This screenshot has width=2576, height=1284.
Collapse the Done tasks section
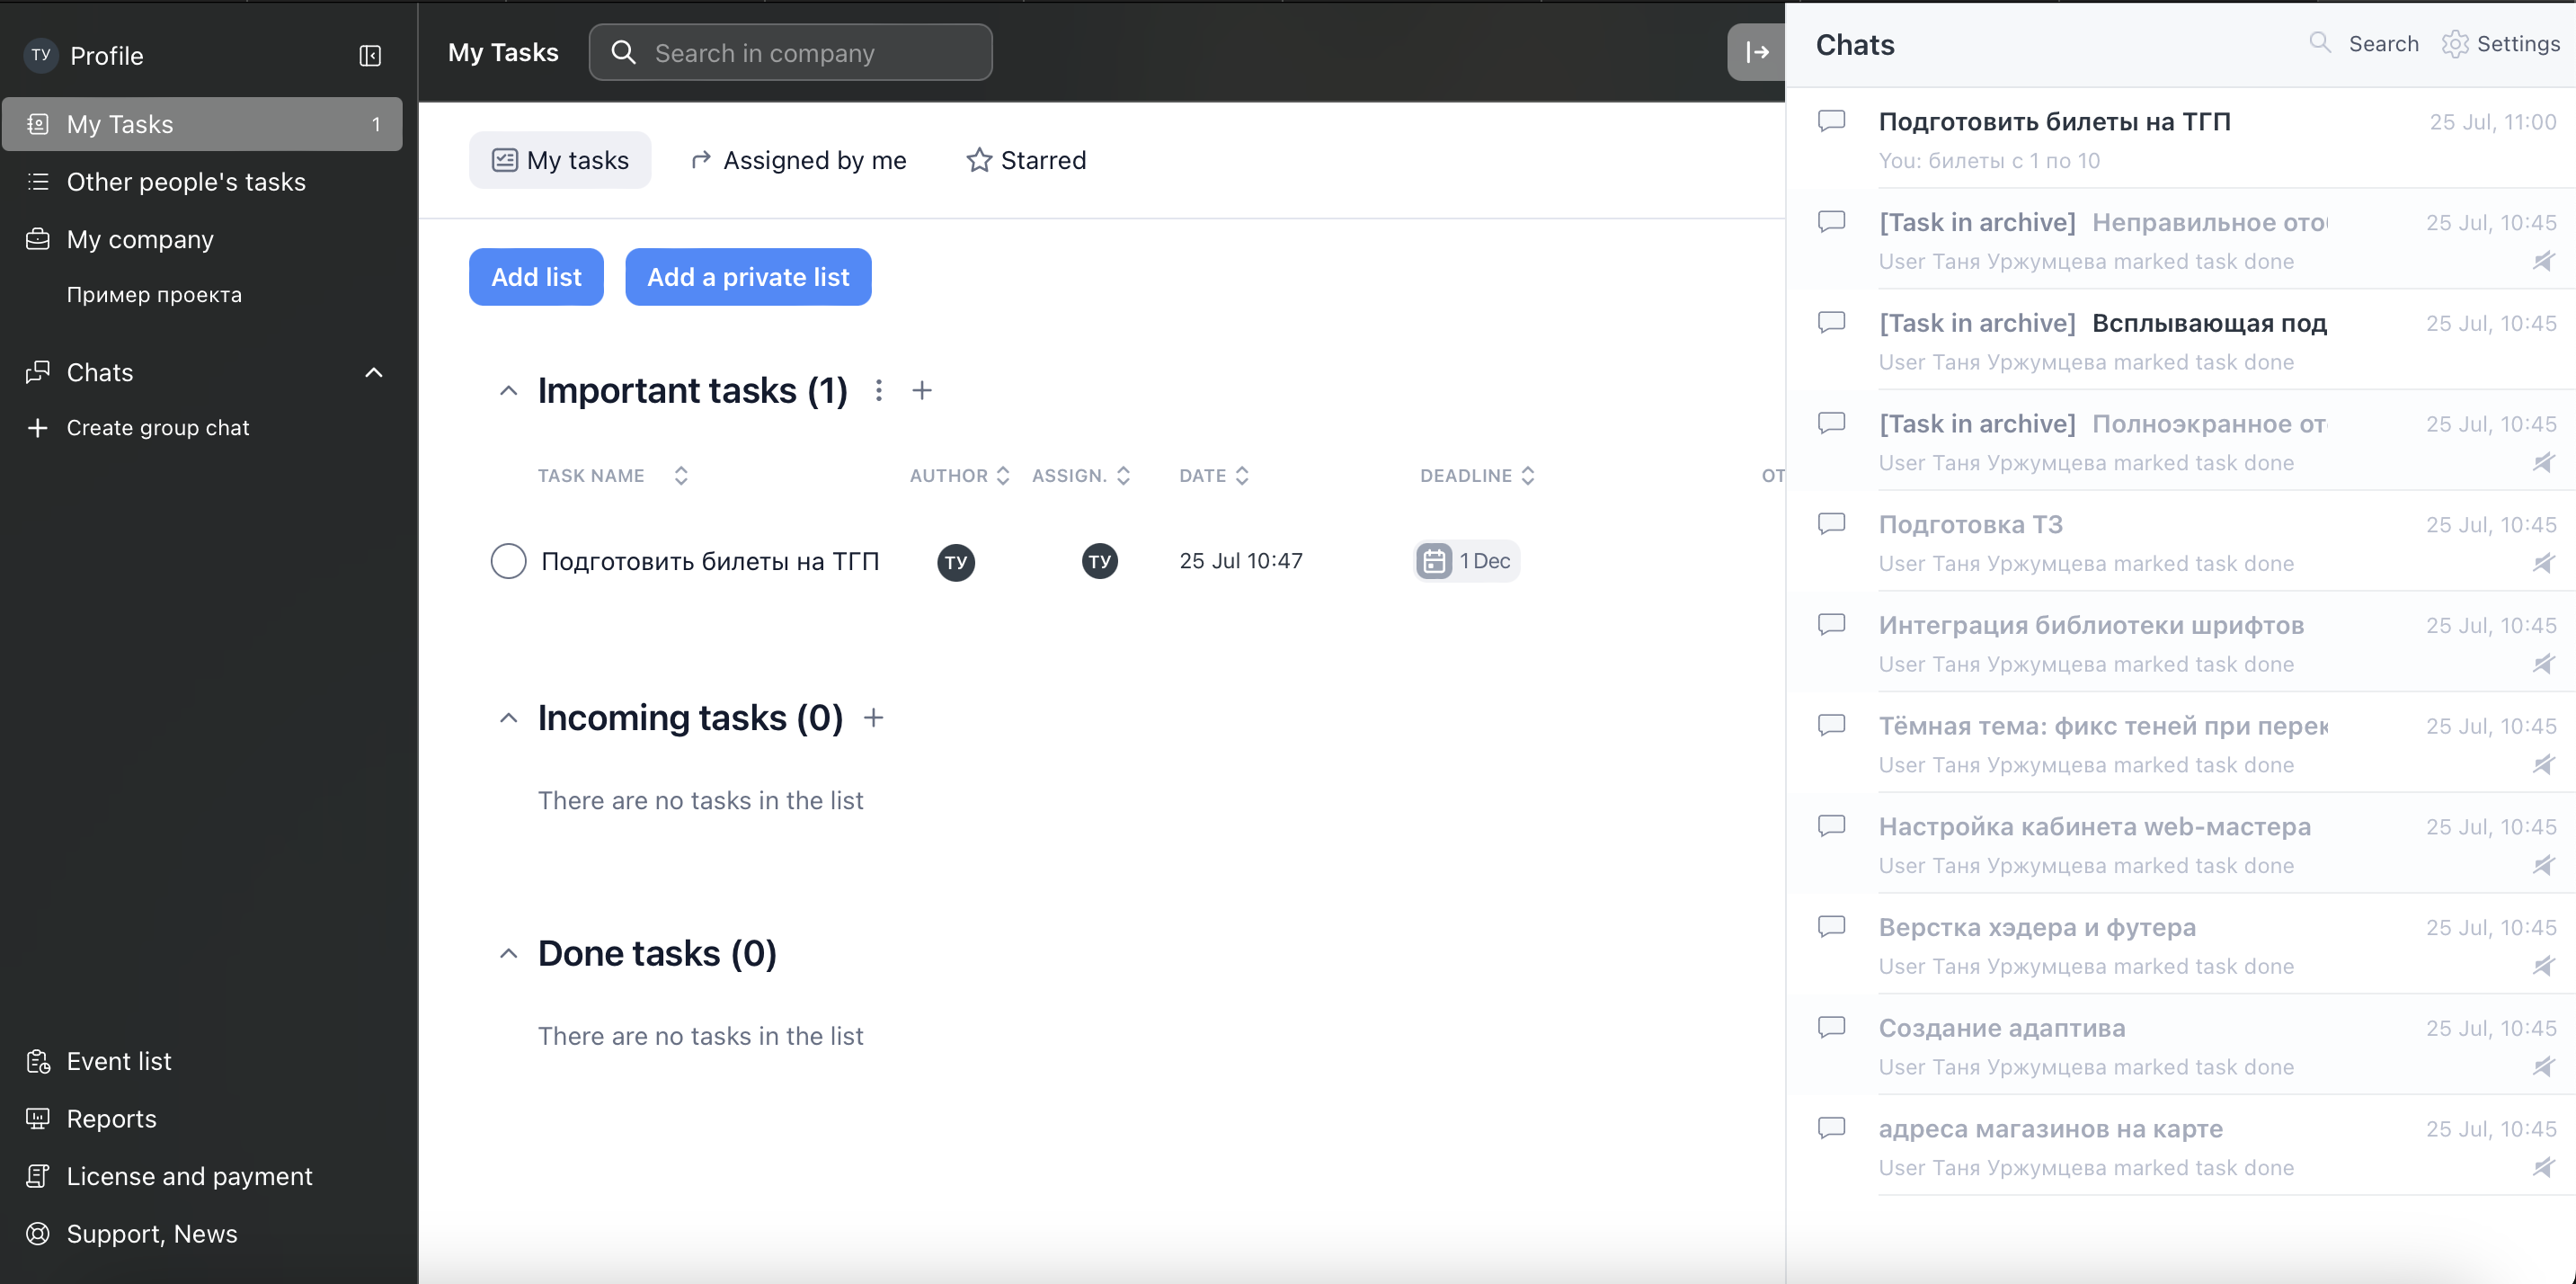pos(508,954)
